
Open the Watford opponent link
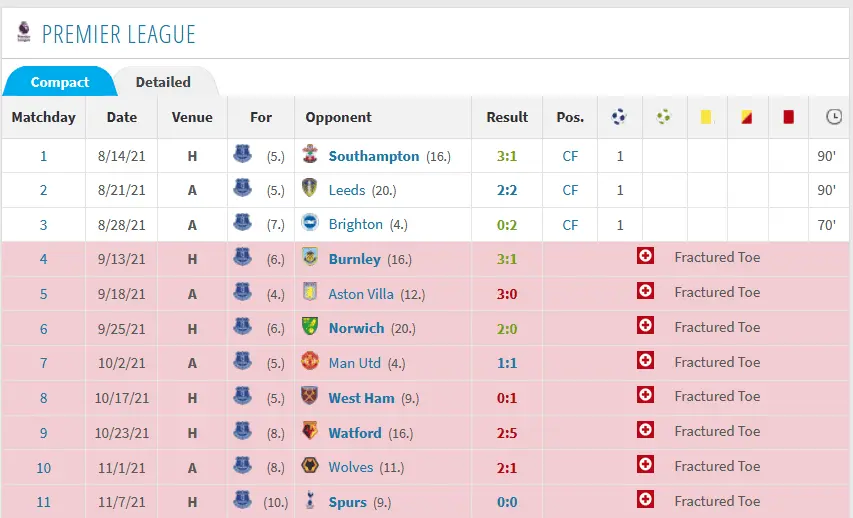click(x=354, y=433)
